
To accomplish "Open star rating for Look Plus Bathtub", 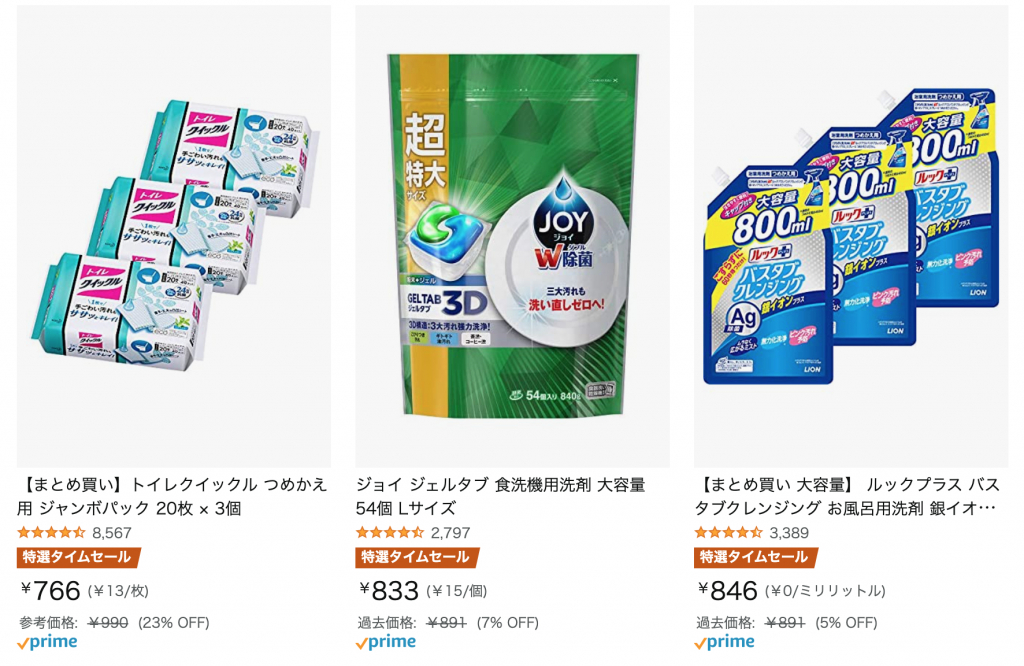I will 729,533.
